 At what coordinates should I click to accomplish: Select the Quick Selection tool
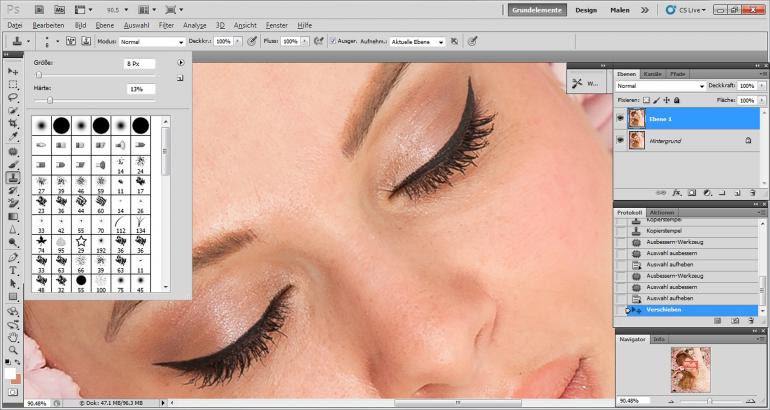click(13, 110)
